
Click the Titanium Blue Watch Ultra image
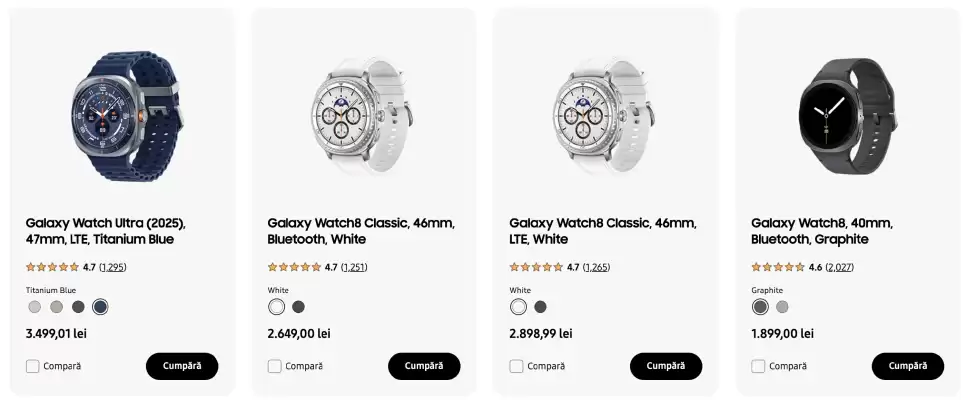point(122,107)
